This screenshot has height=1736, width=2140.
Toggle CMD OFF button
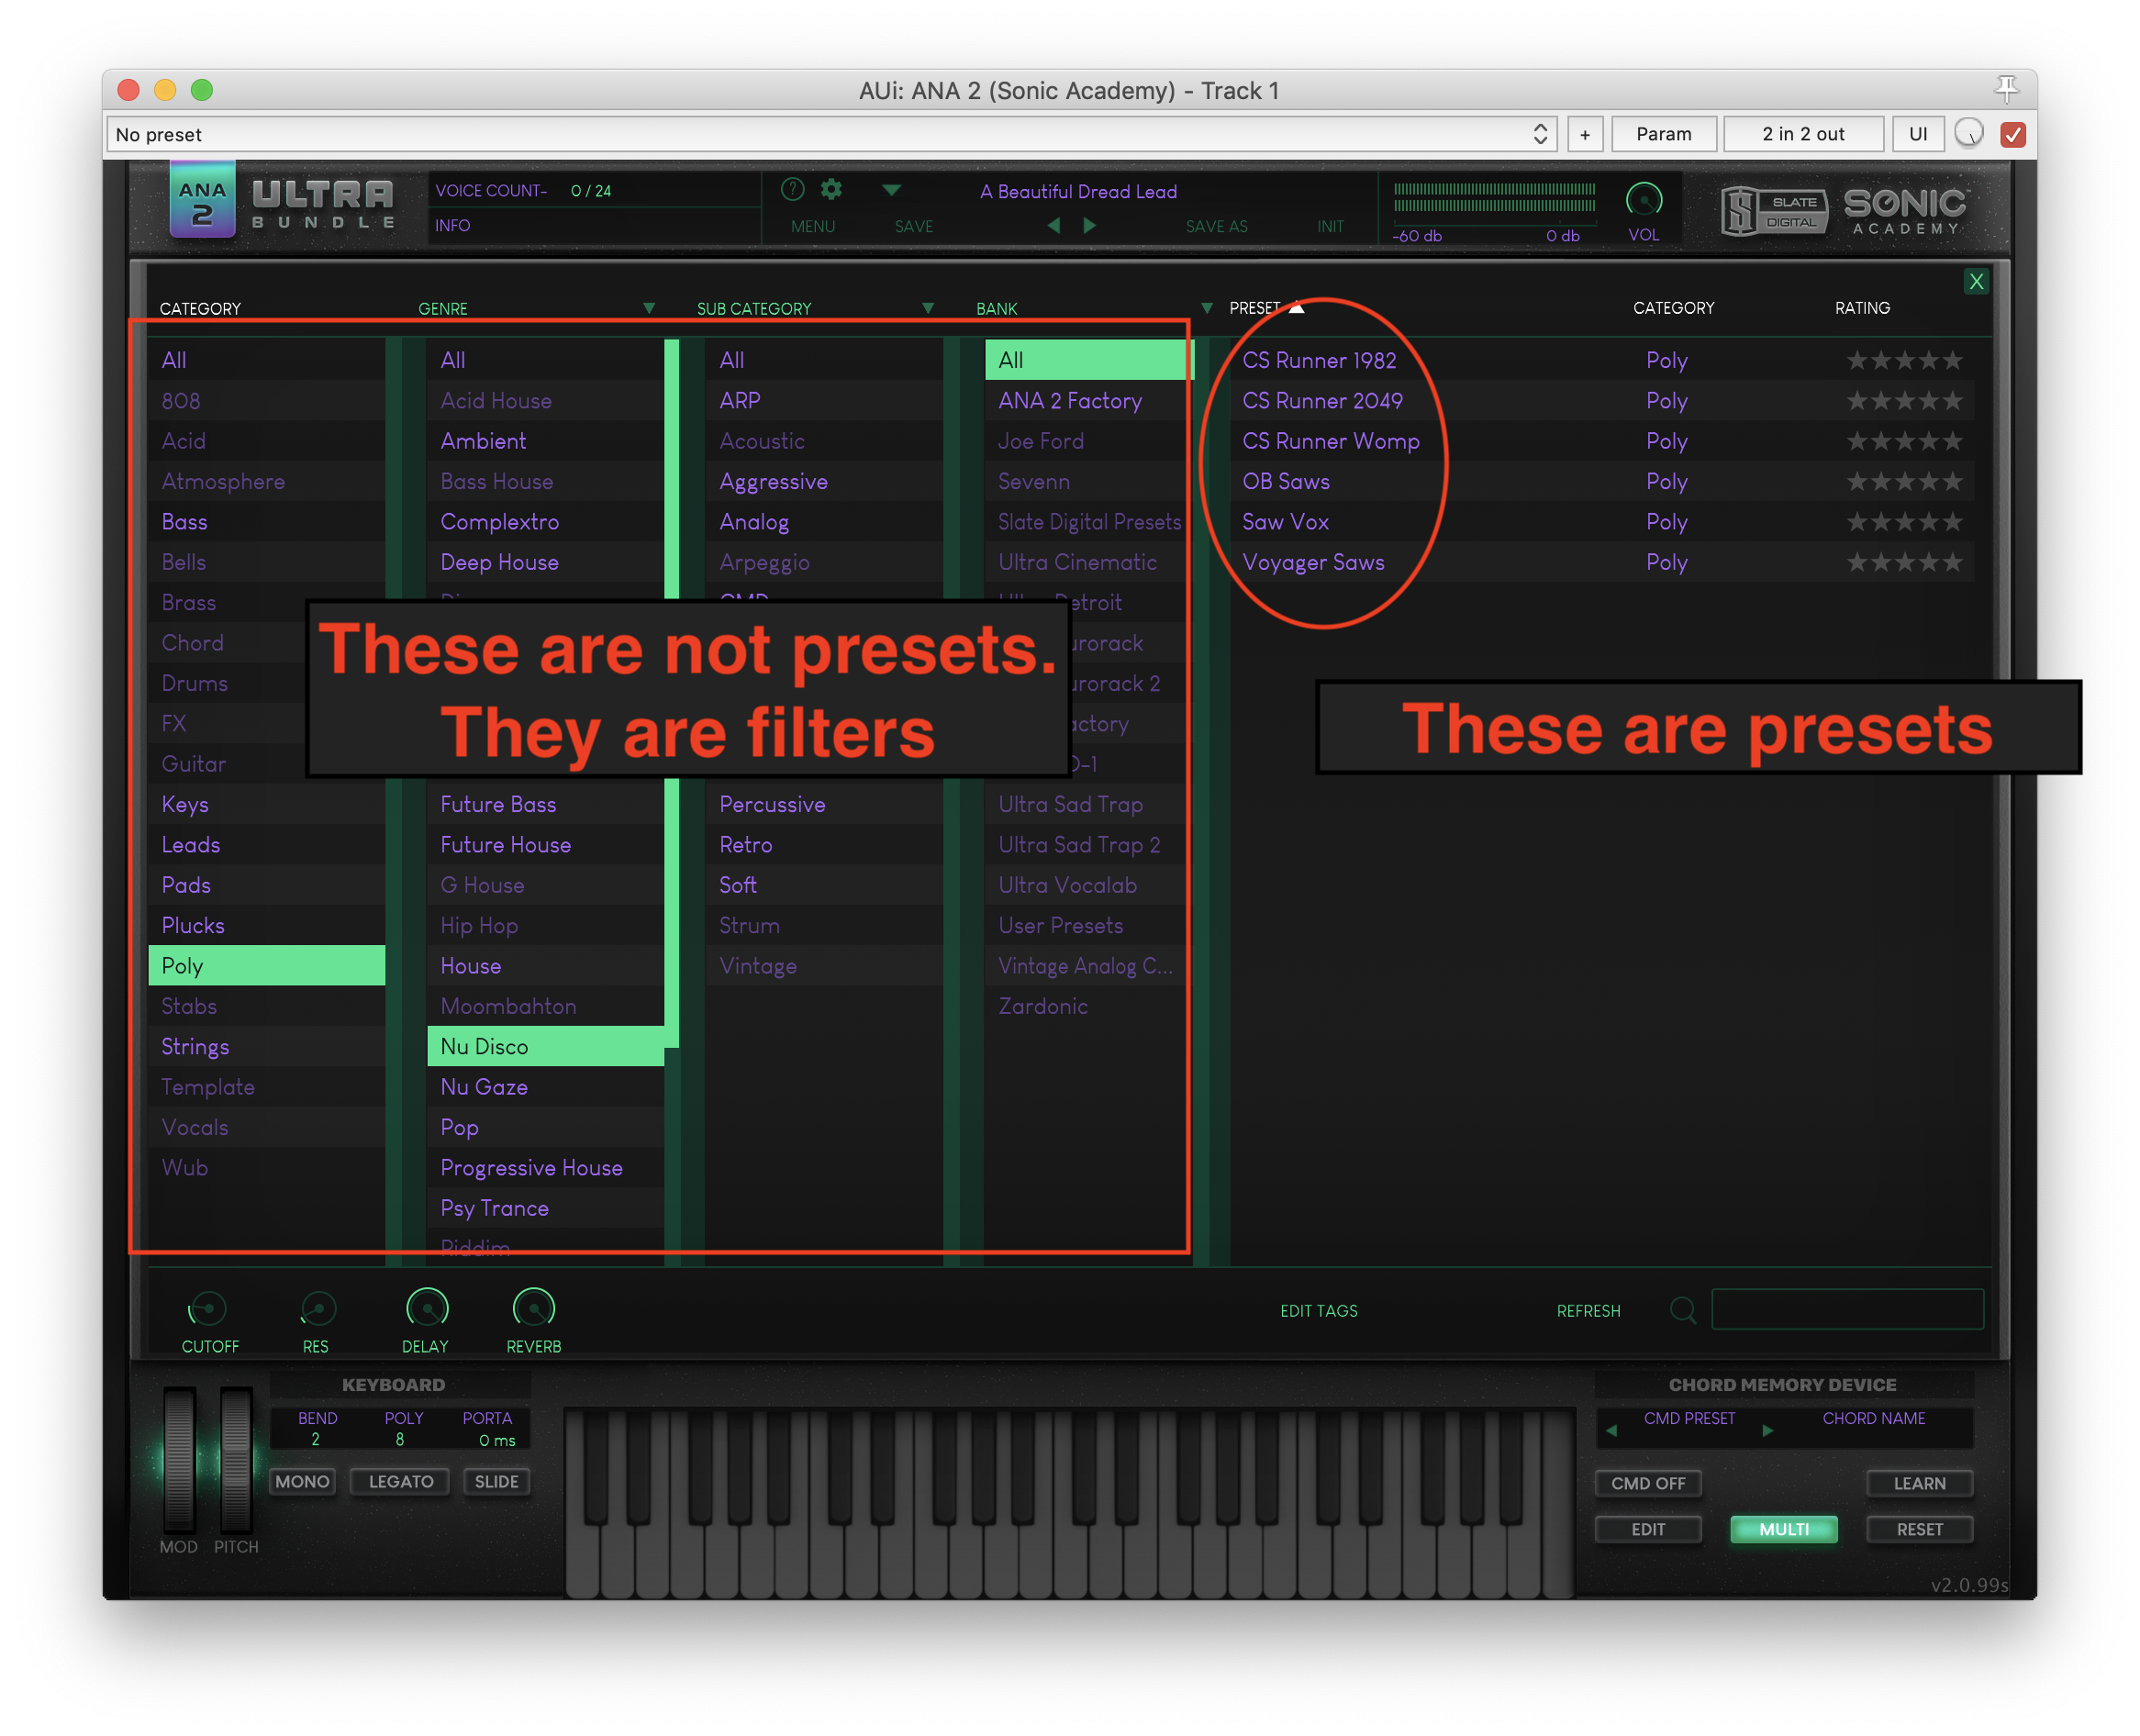pos(1648,1484)
